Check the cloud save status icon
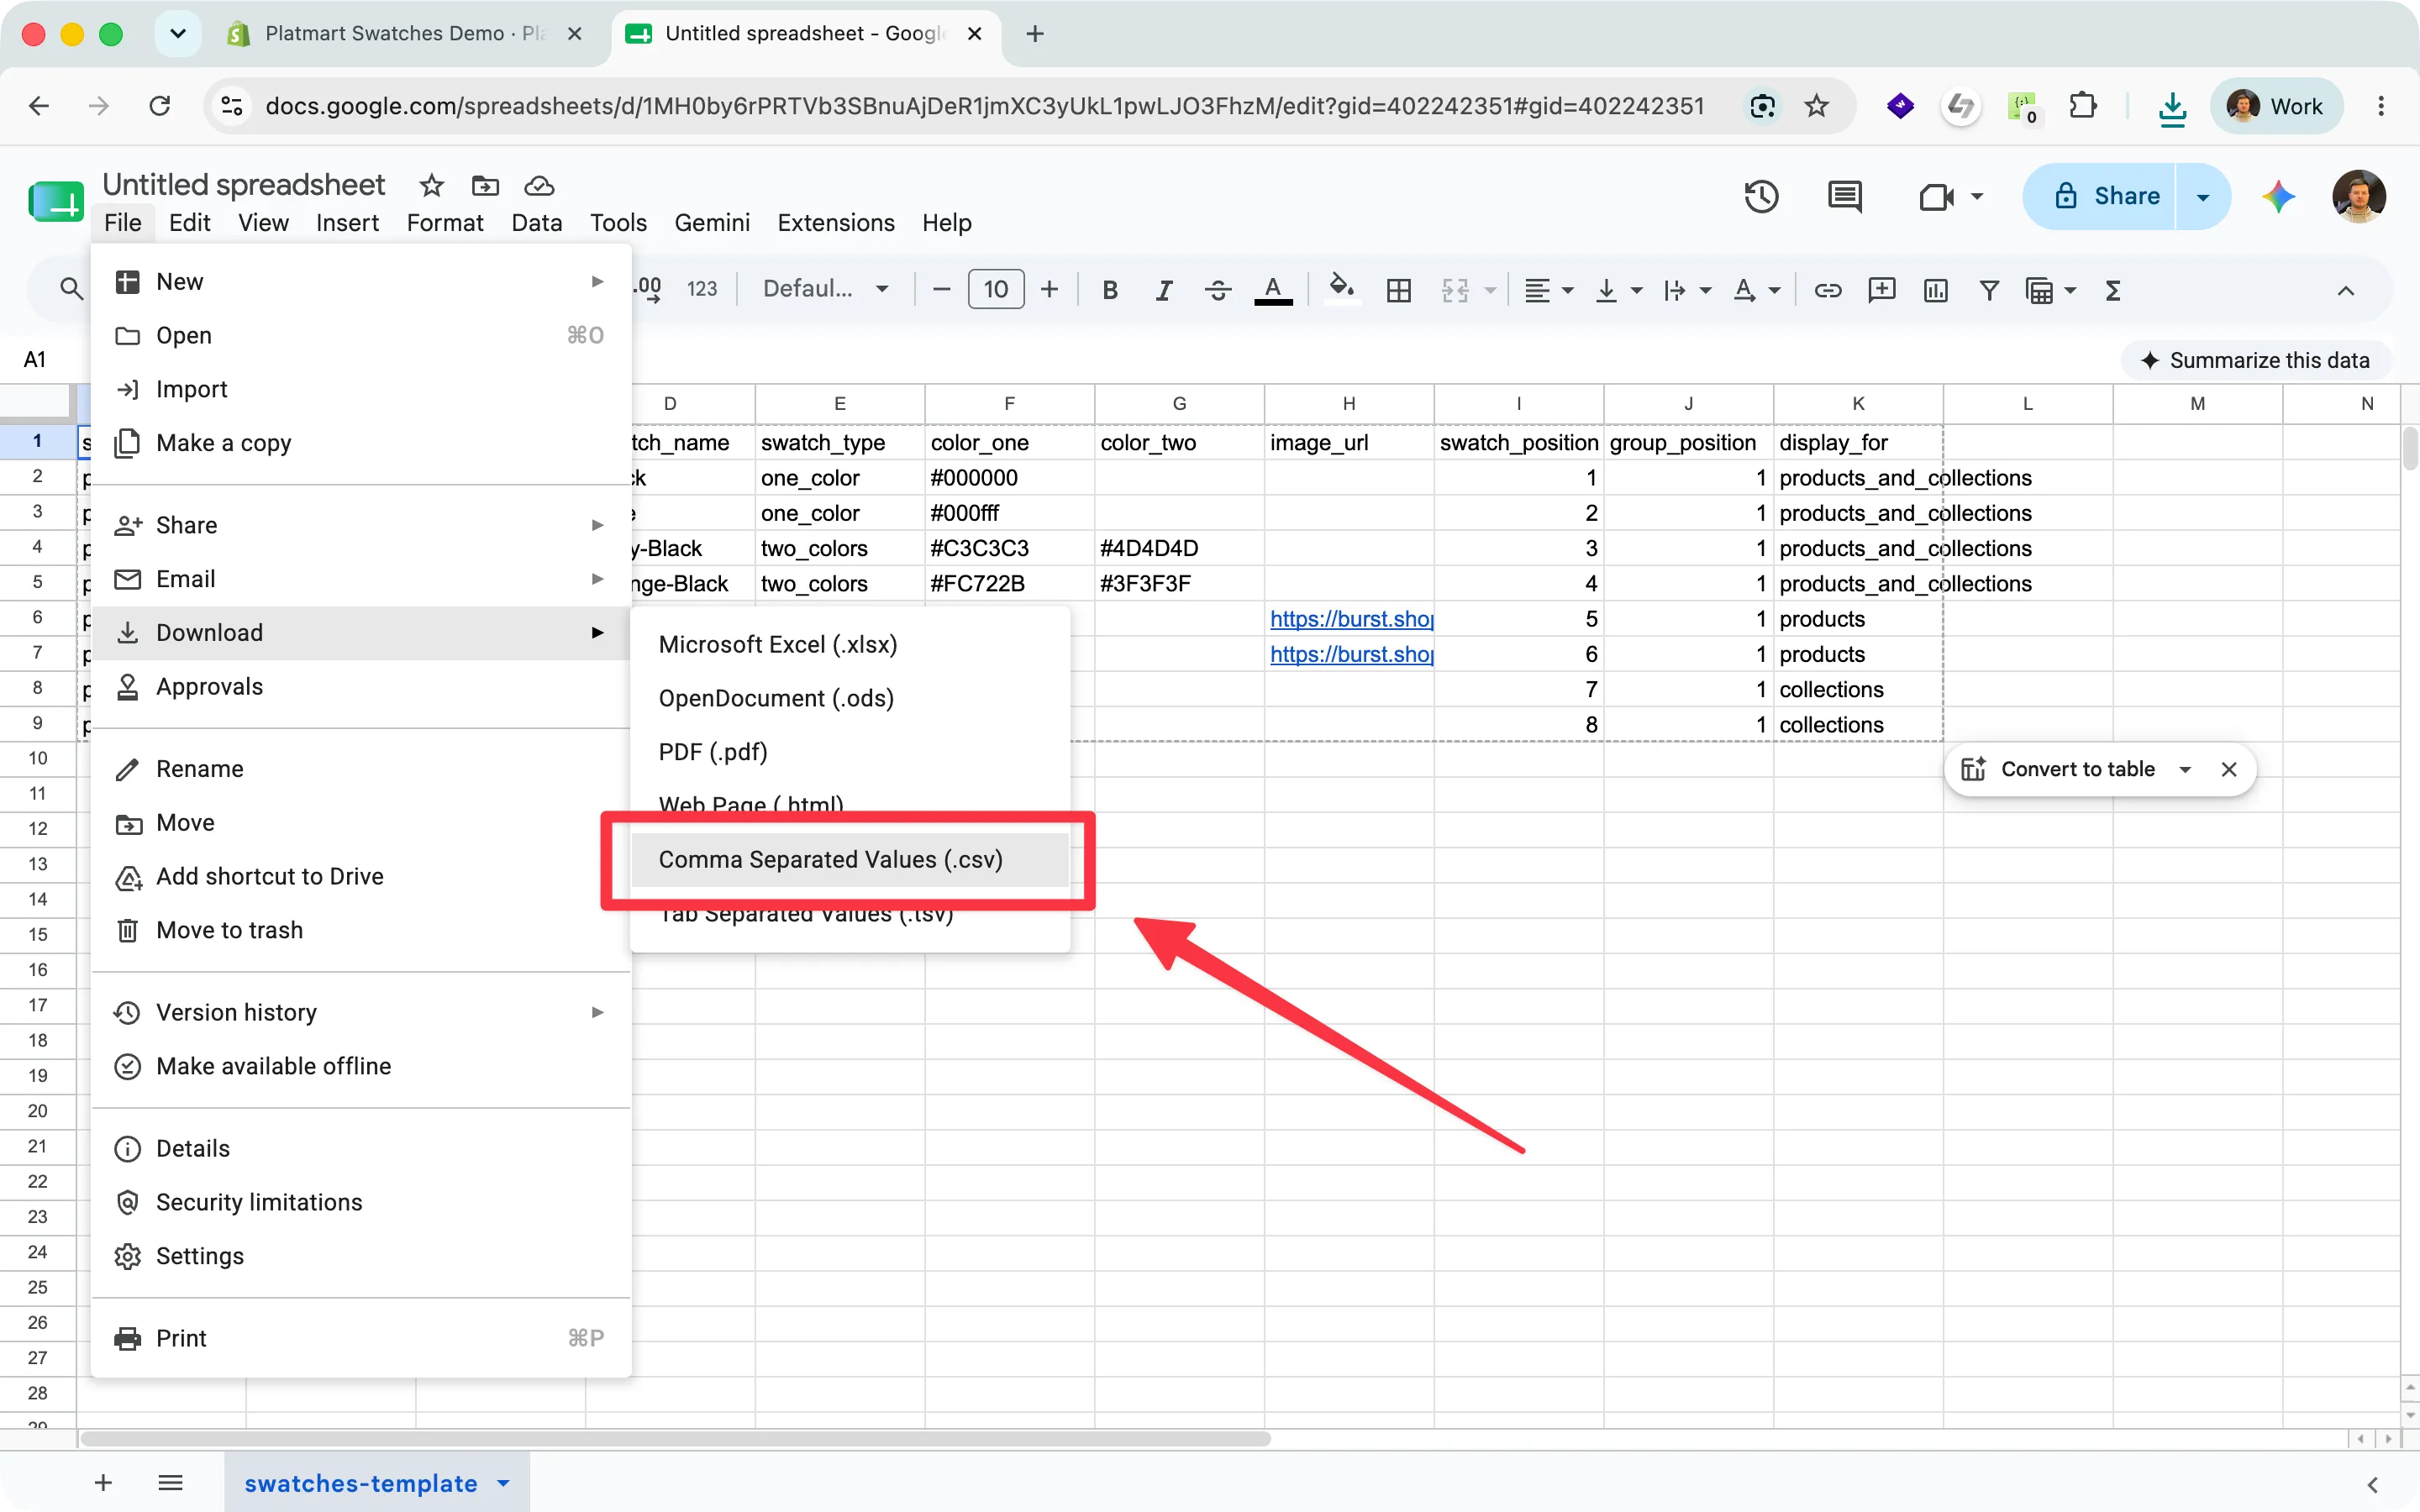The height and width of the screenshot is (1512, 2420). coord(539,186)
